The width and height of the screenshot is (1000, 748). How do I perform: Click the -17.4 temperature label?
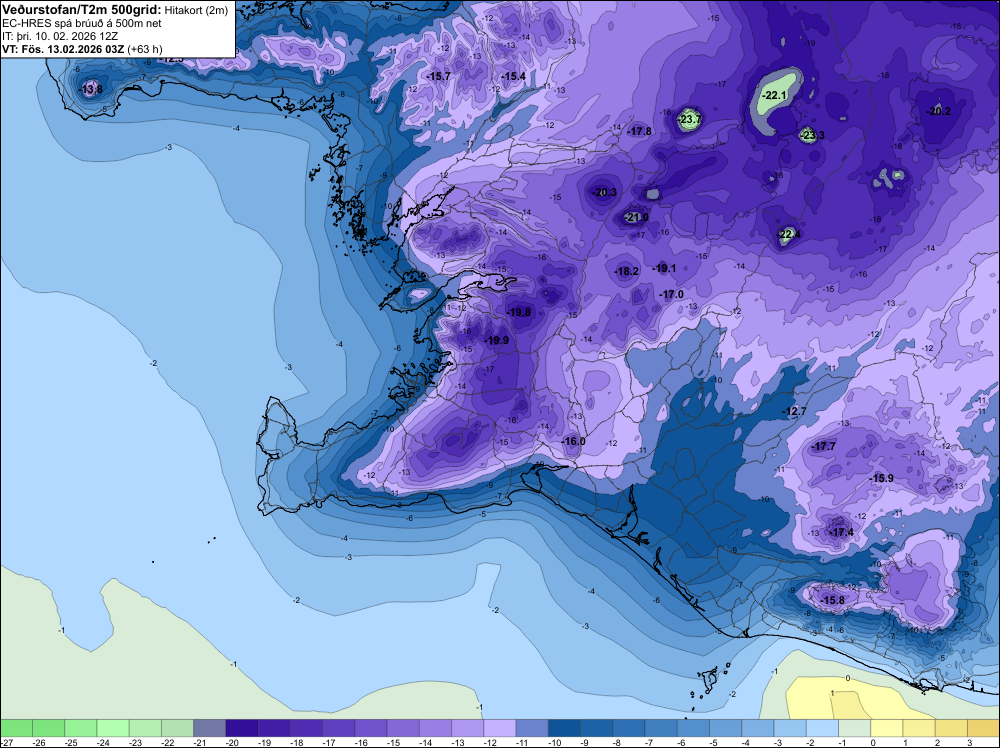coord(841,532)
